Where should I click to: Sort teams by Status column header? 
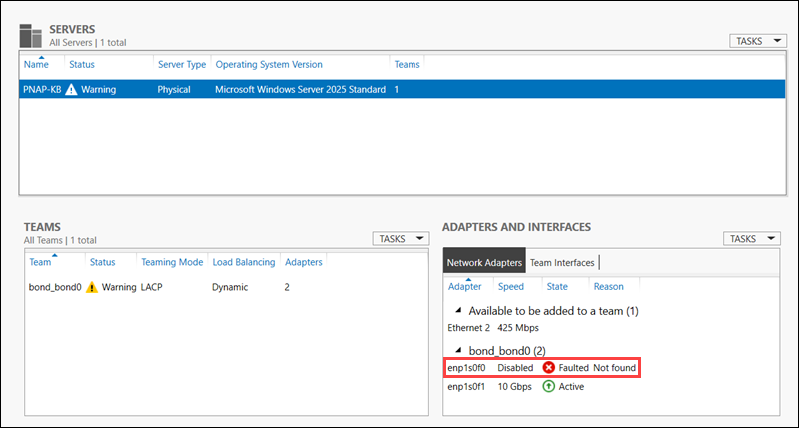point(102,262)
